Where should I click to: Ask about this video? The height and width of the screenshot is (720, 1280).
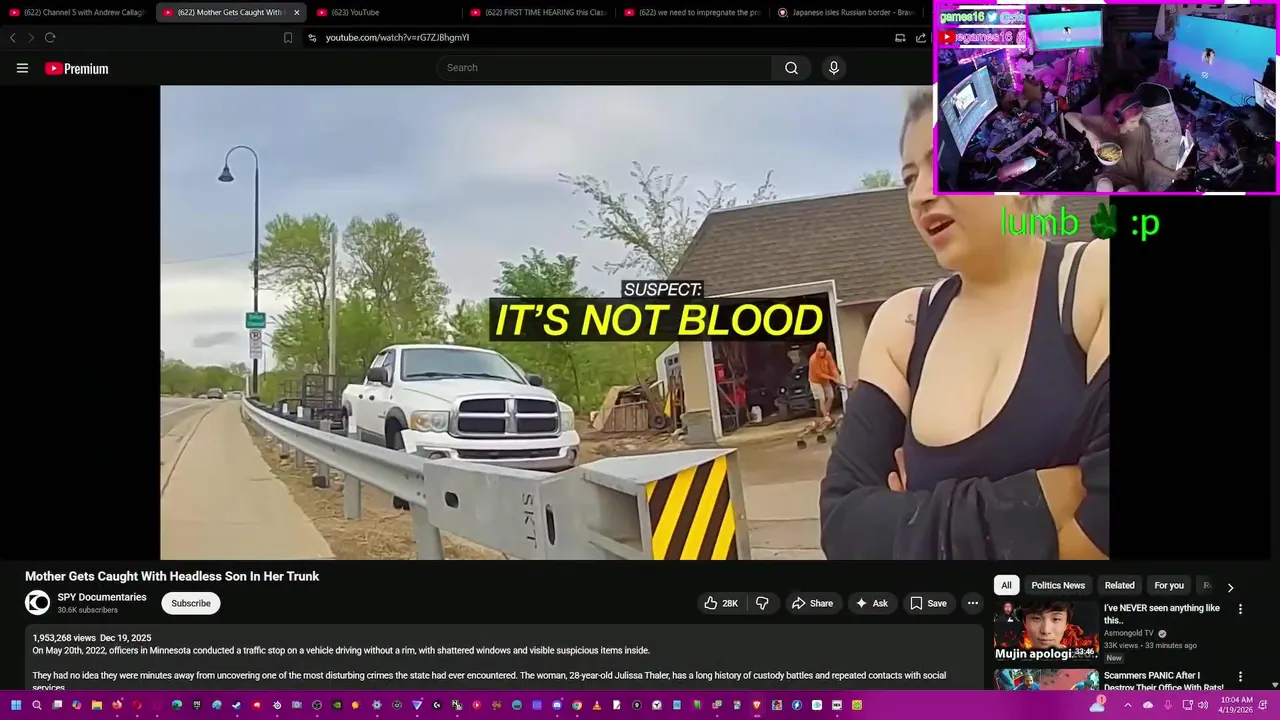(x=872, y=603)
